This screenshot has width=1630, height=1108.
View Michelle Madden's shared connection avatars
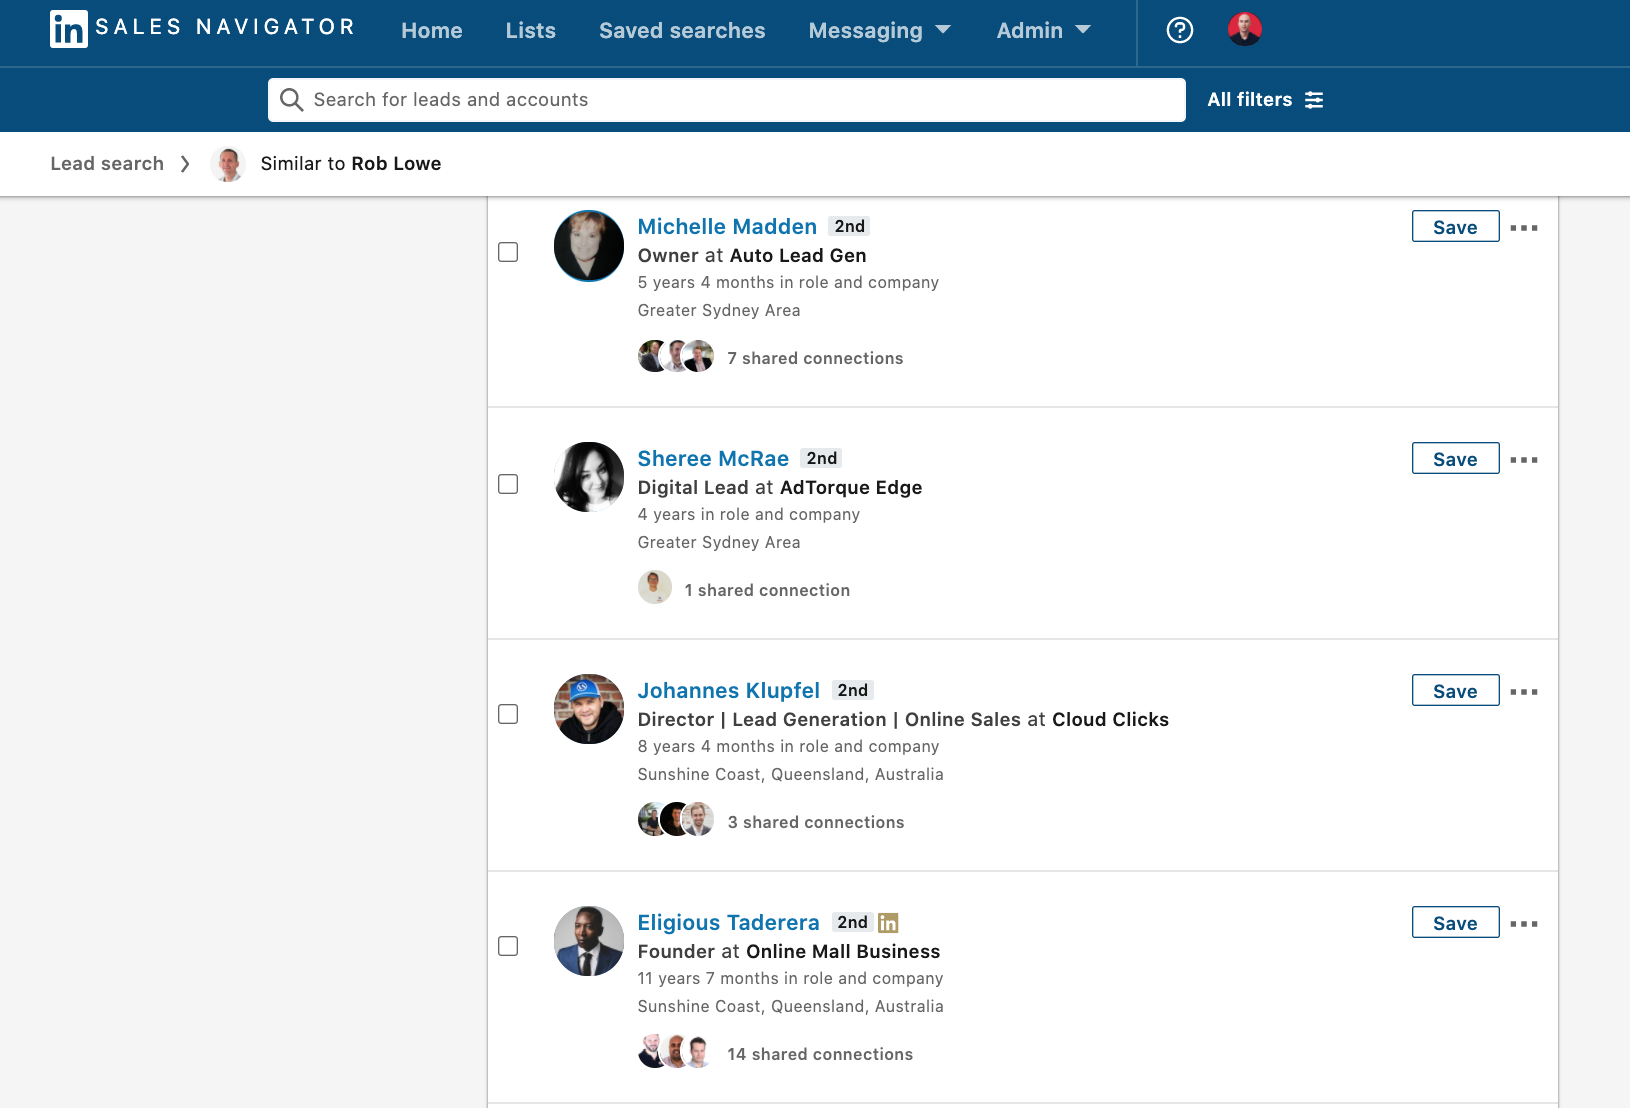pyautogui.click(x=676, y=356)
